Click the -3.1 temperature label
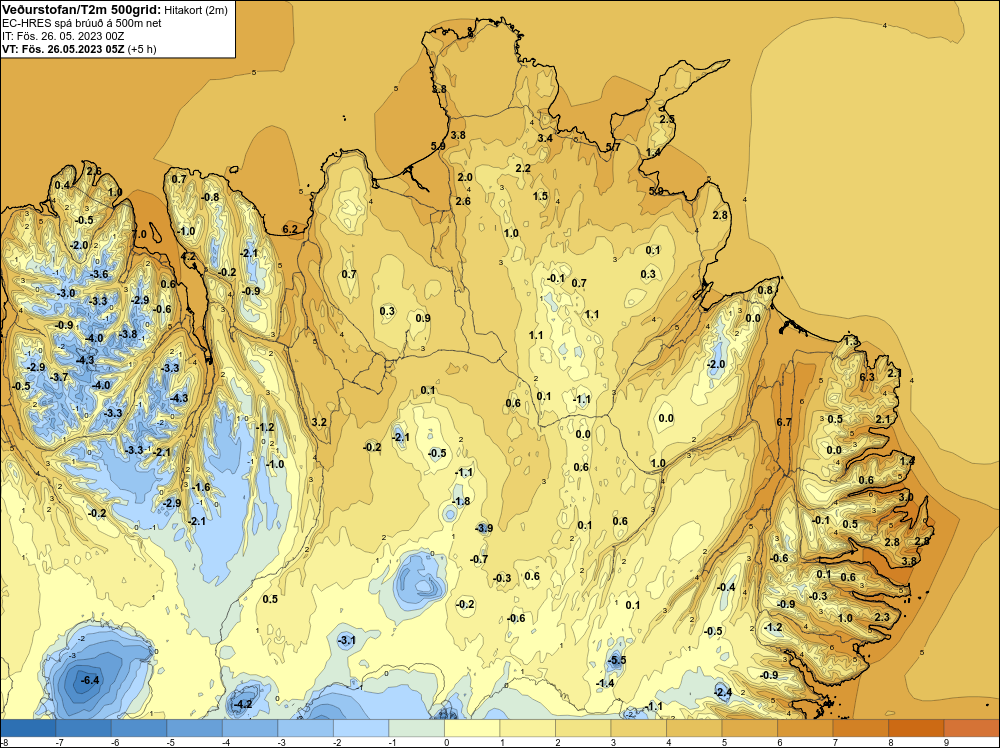Screen dimensions: 1000x748 (346, 640)
